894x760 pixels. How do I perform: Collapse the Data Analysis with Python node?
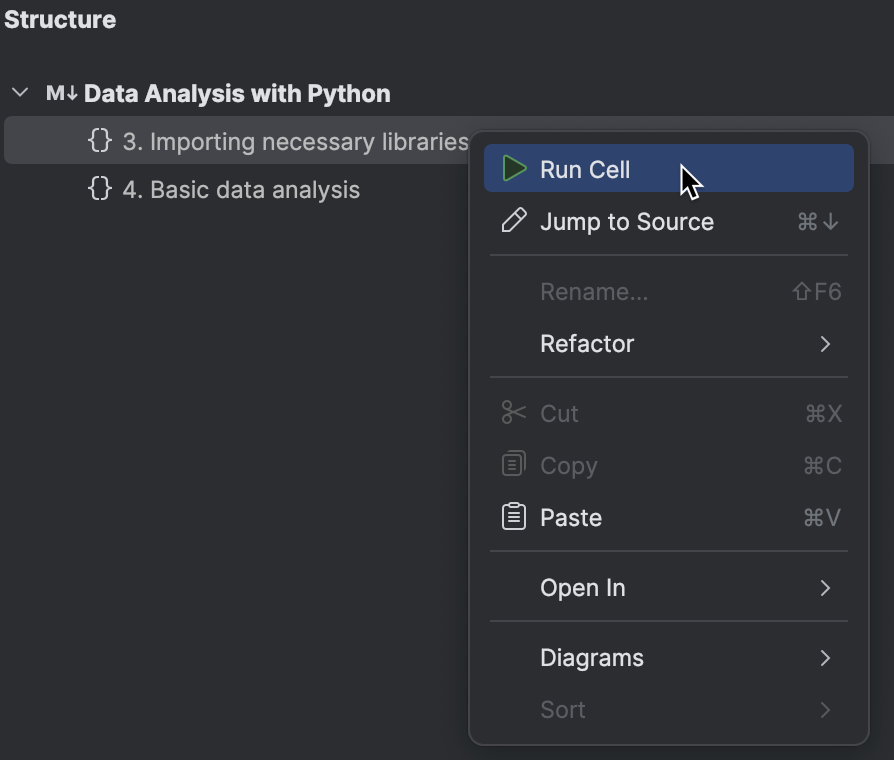[x=20, y=92]
